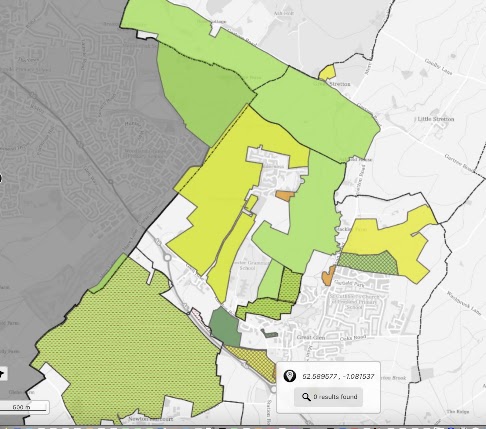This screenshot has height=429, width=486.
Task: Click the star icon button at left edge
Action: [x=2, y=374]
